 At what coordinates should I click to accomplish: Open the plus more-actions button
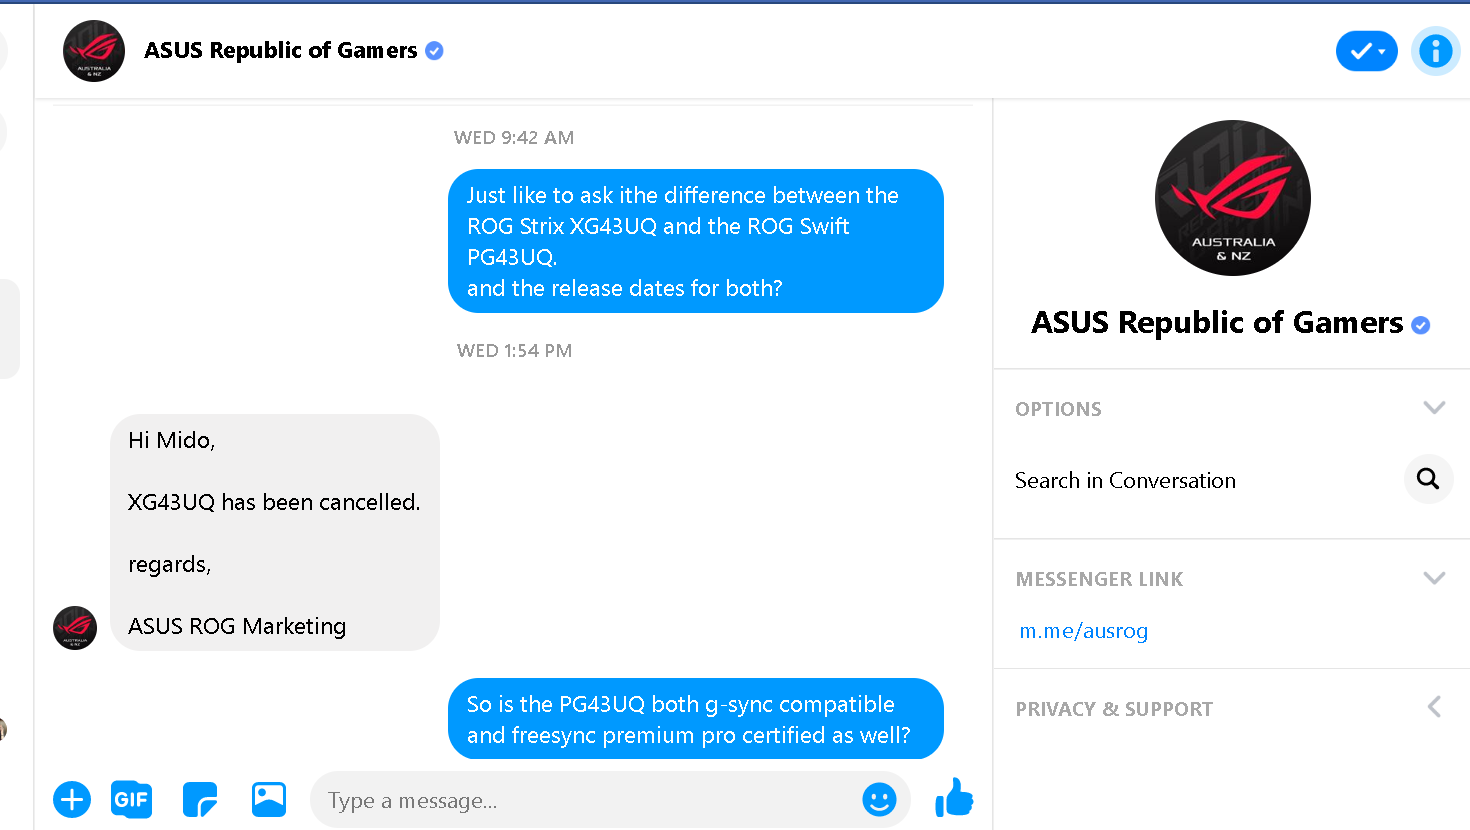coord(72,800)
